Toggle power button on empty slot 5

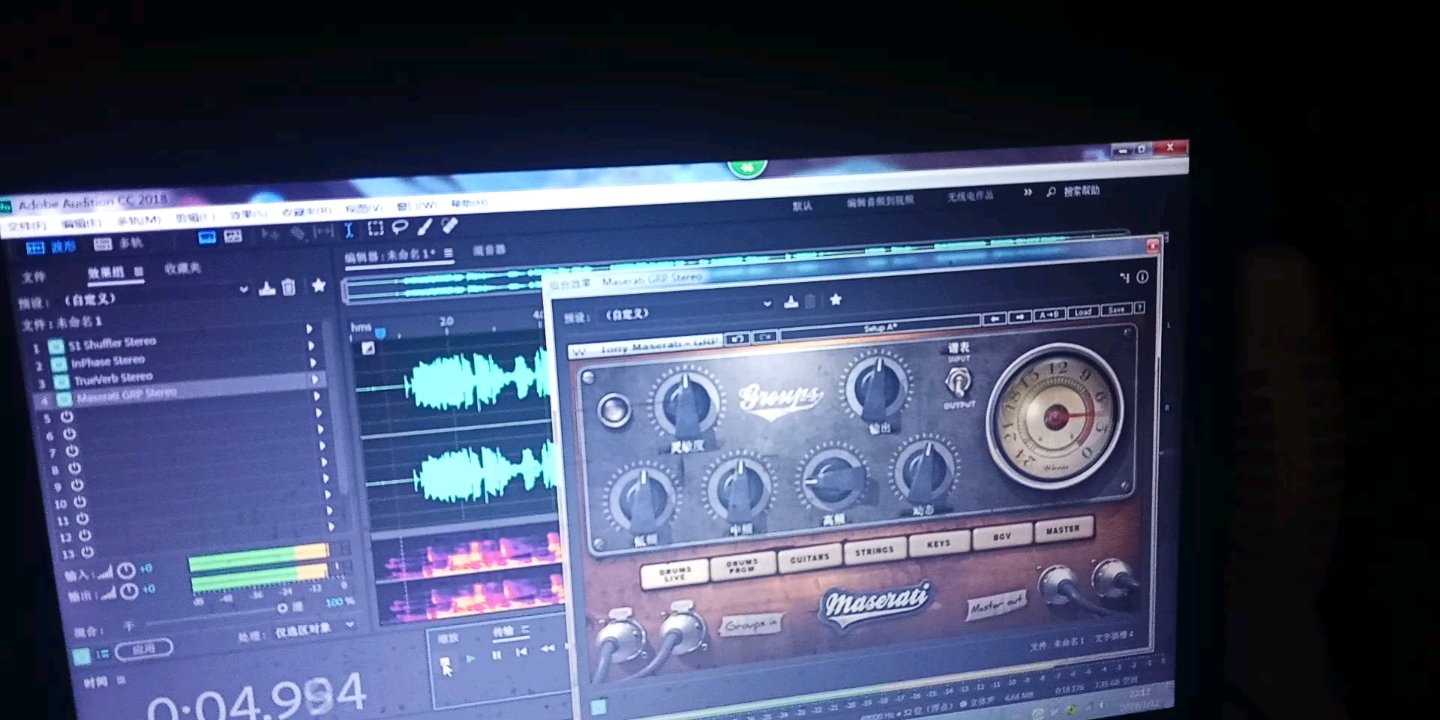(67, 418)
